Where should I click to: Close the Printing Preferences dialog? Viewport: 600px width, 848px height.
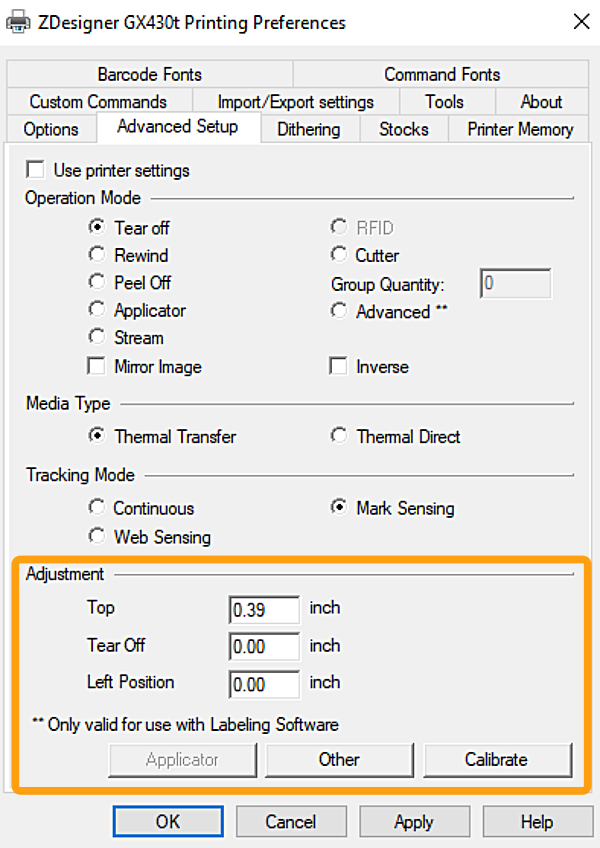point(582,22)
